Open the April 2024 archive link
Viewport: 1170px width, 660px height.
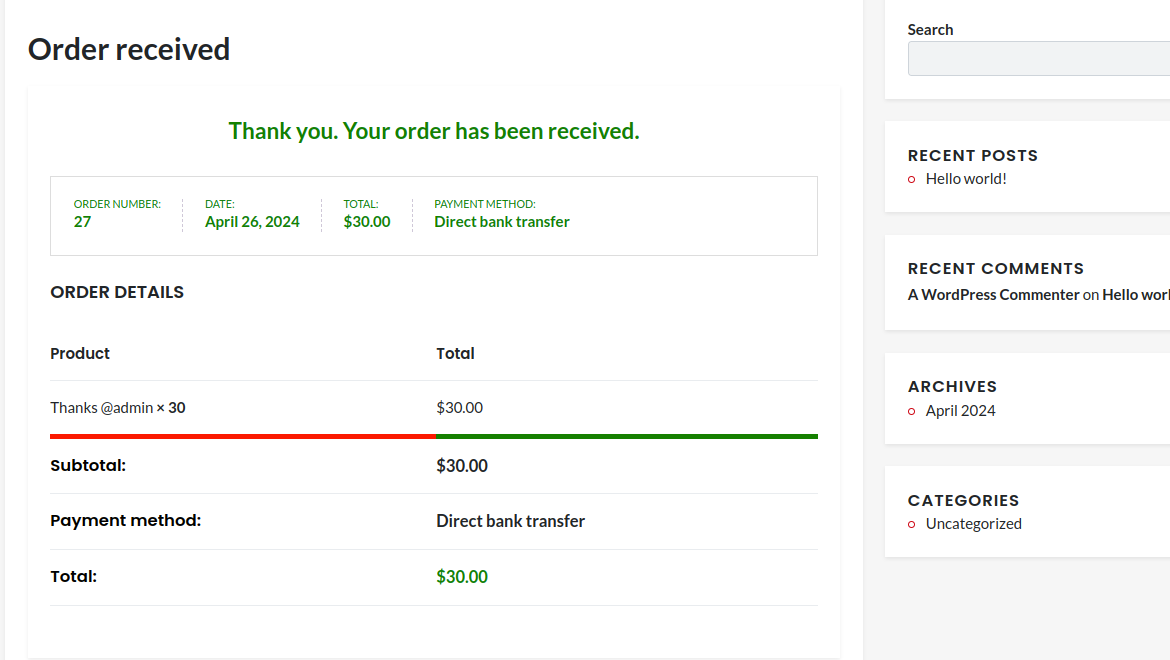pos(960,411)
